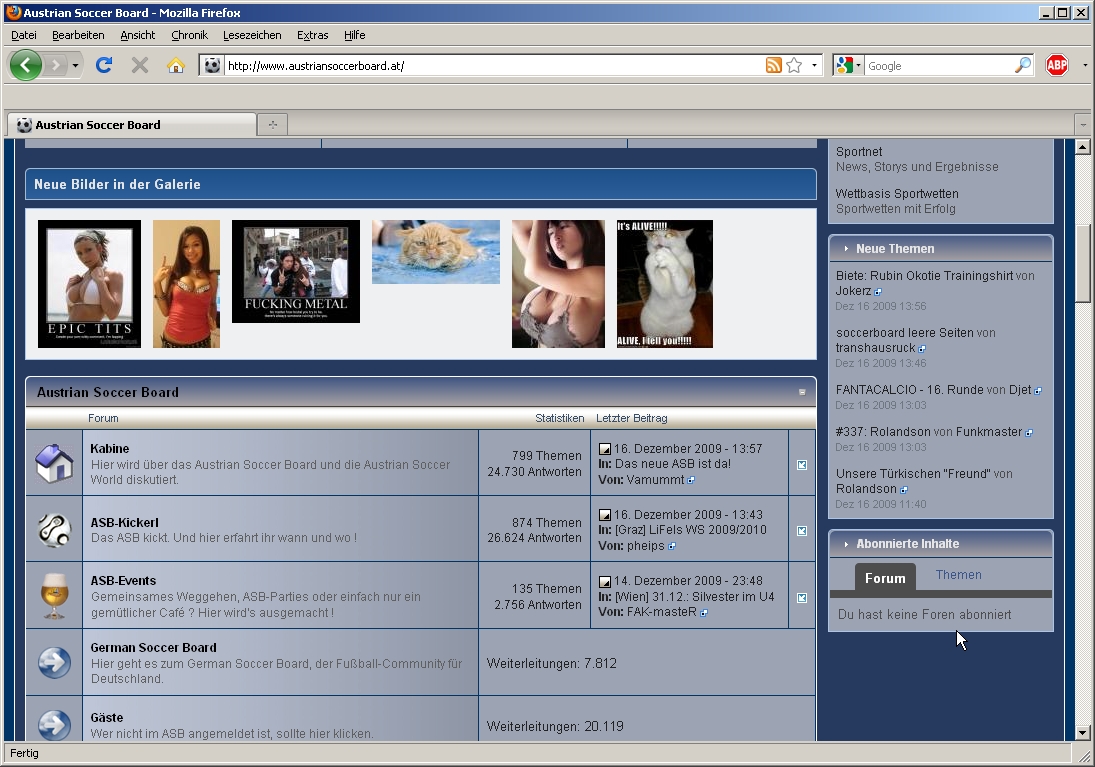Toggle the Neue Themen sidebar block arrow

[846, 249]
